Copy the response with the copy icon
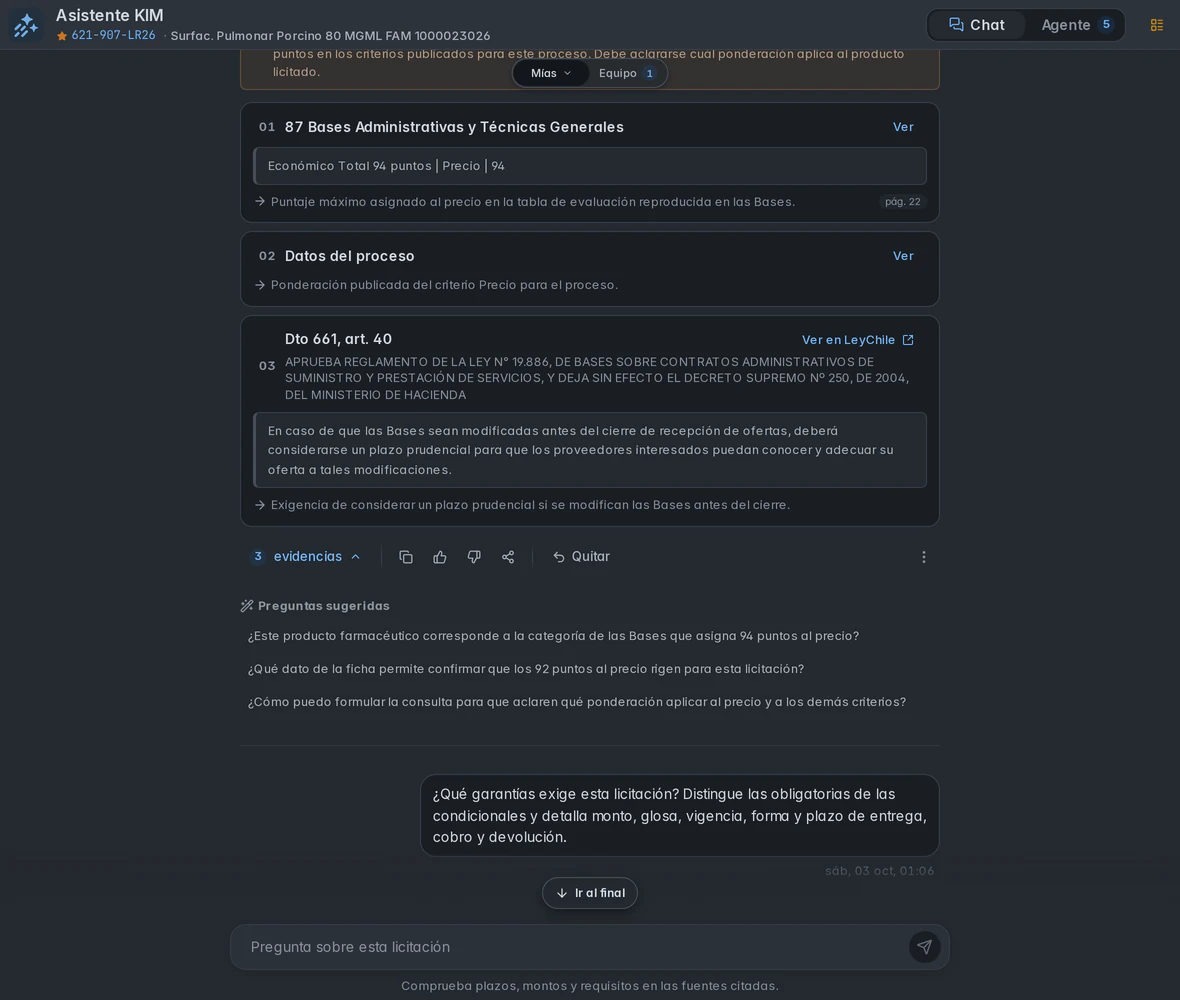 406,557
